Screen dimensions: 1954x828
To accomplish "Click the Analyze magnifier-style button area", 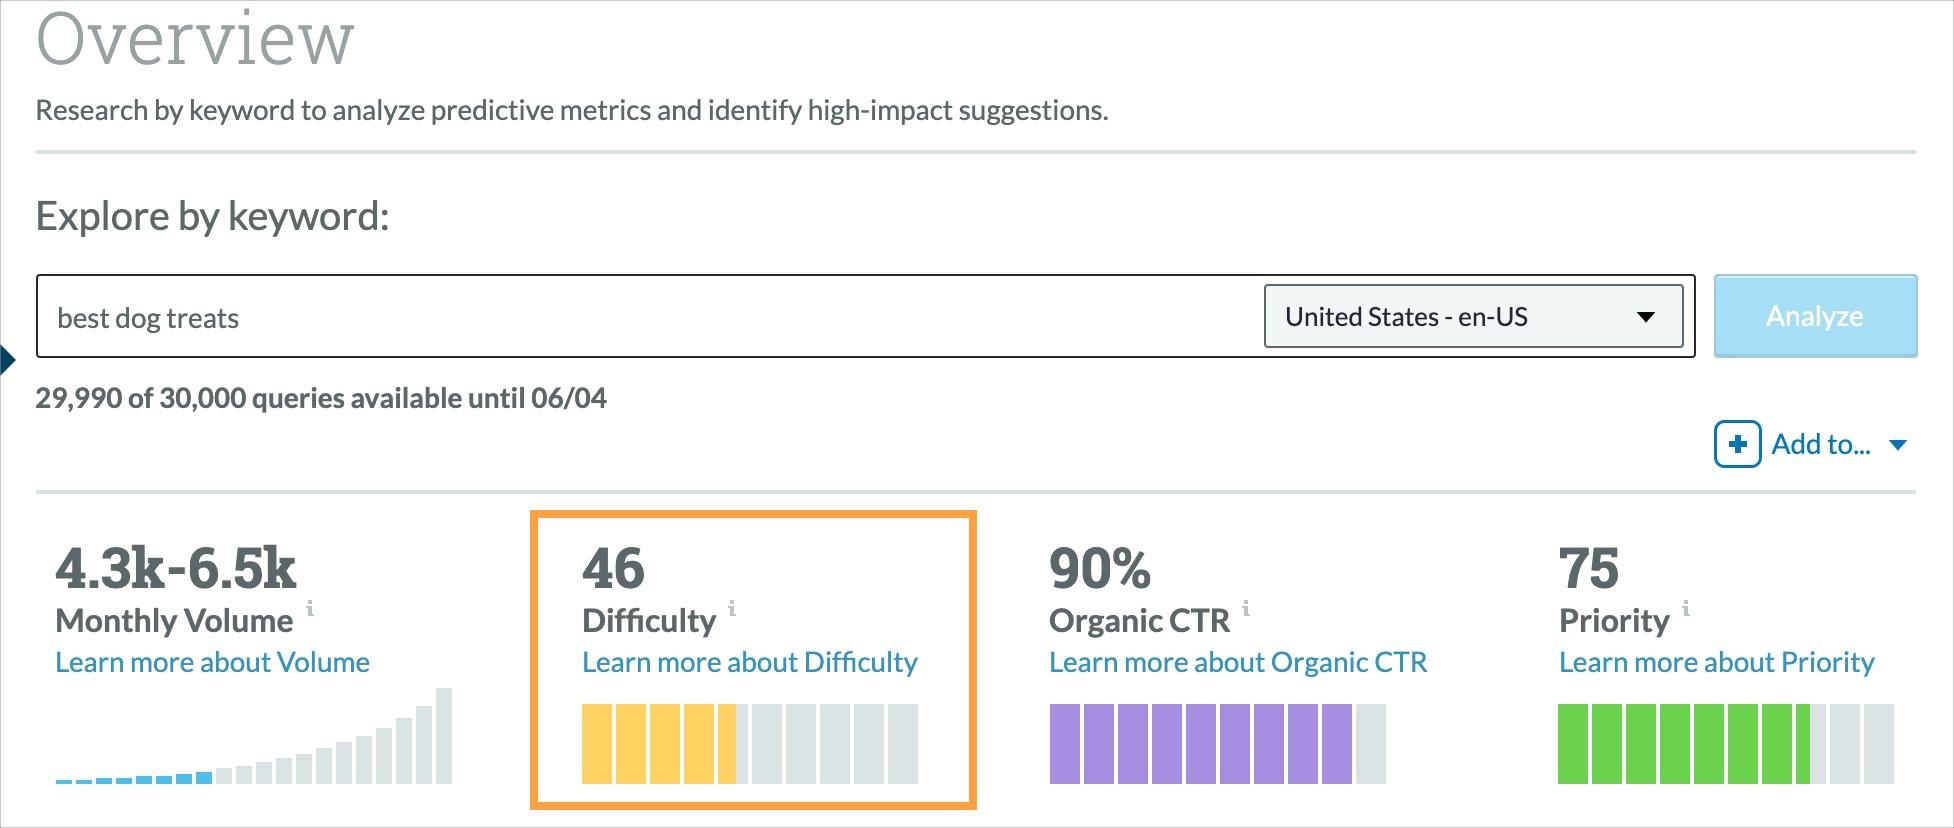I will coord(1814,316).
